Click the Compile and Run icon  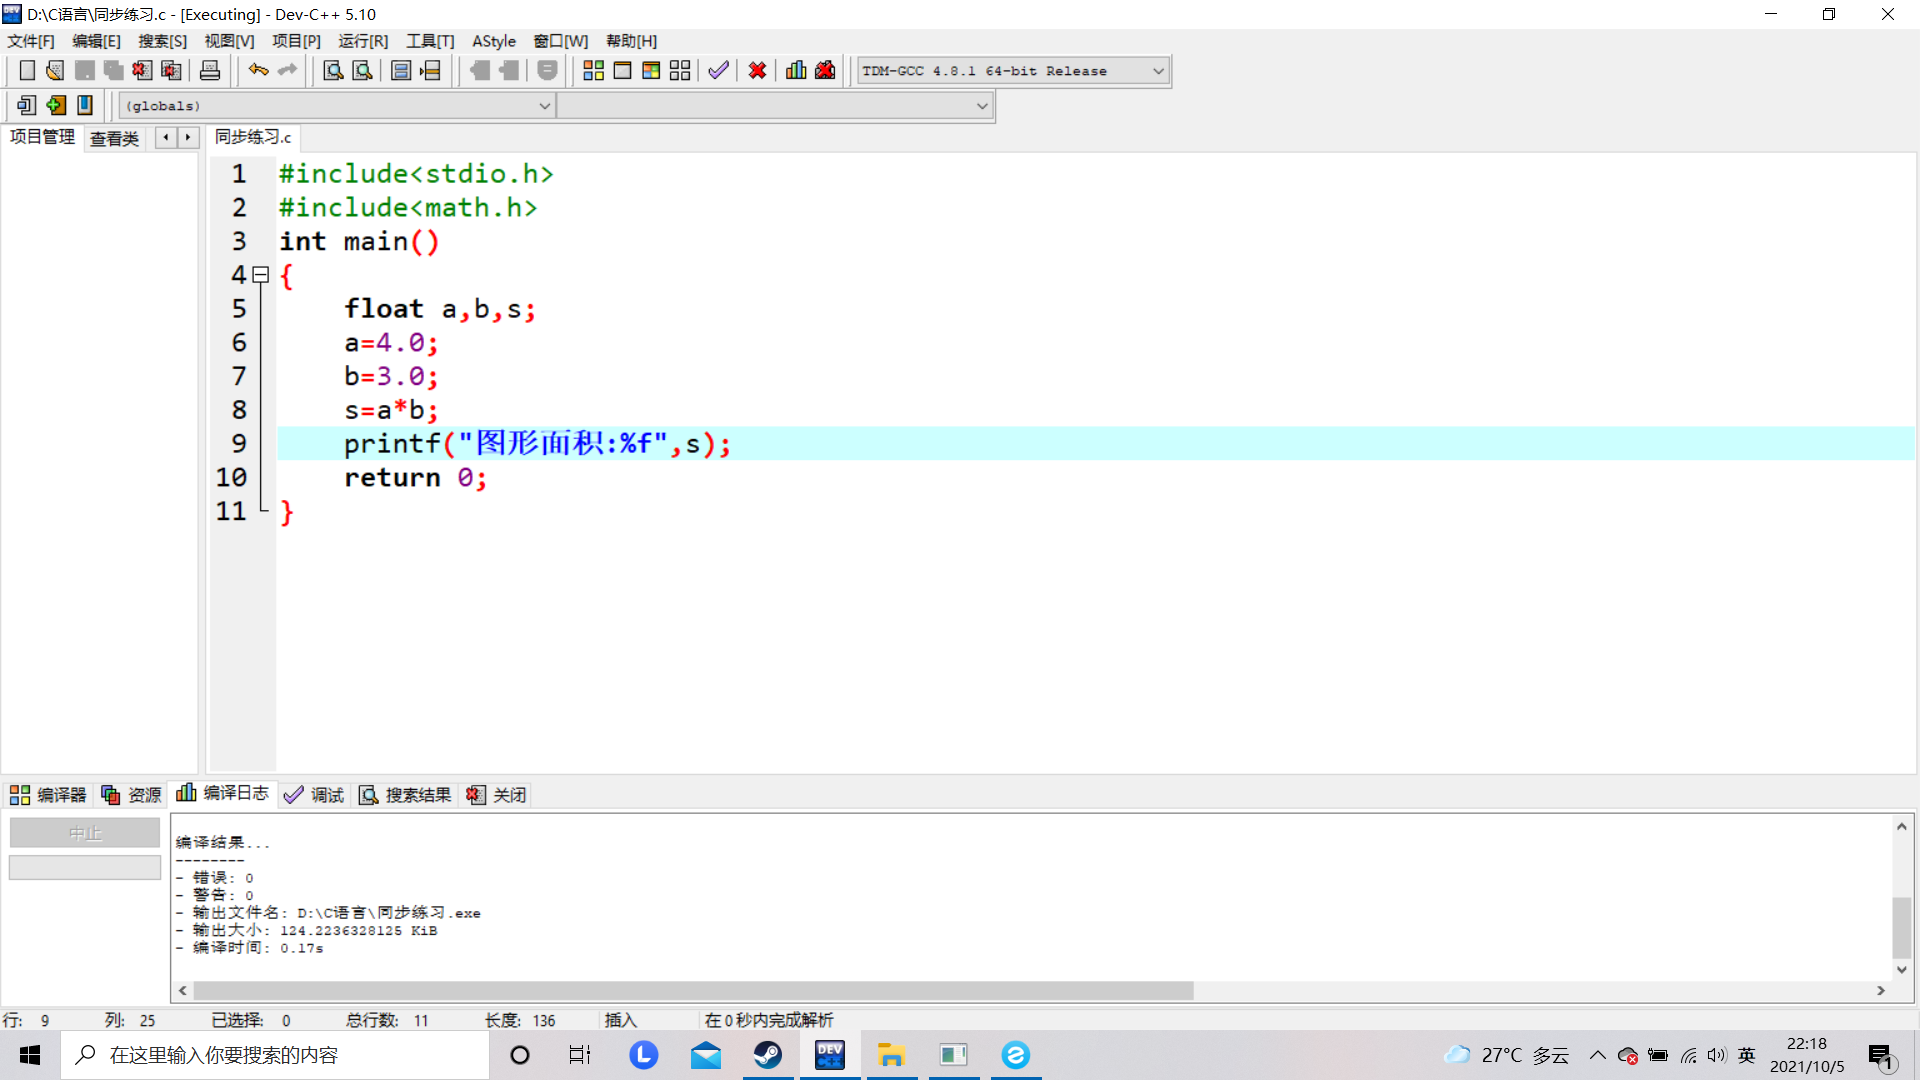click(651, 70)
